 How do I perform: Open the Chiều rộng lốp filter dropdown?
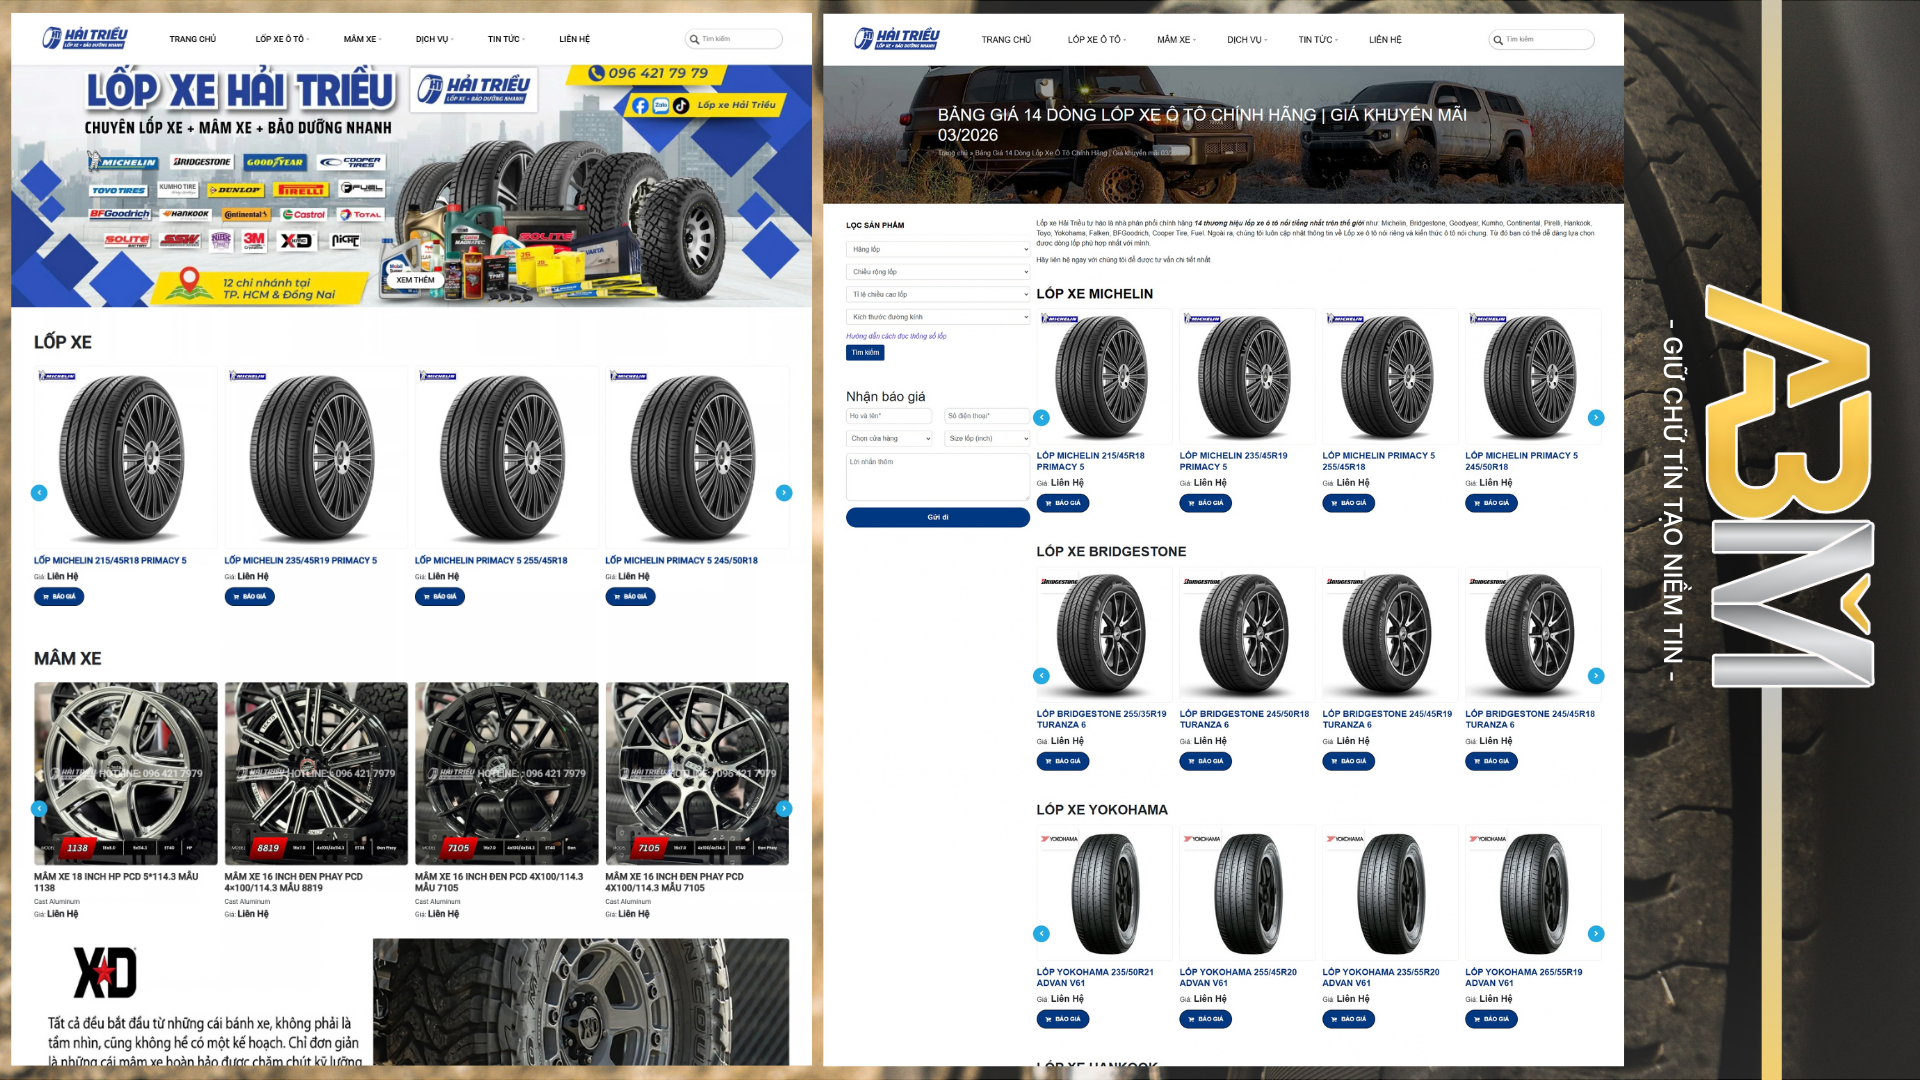(x=938, y=272)
